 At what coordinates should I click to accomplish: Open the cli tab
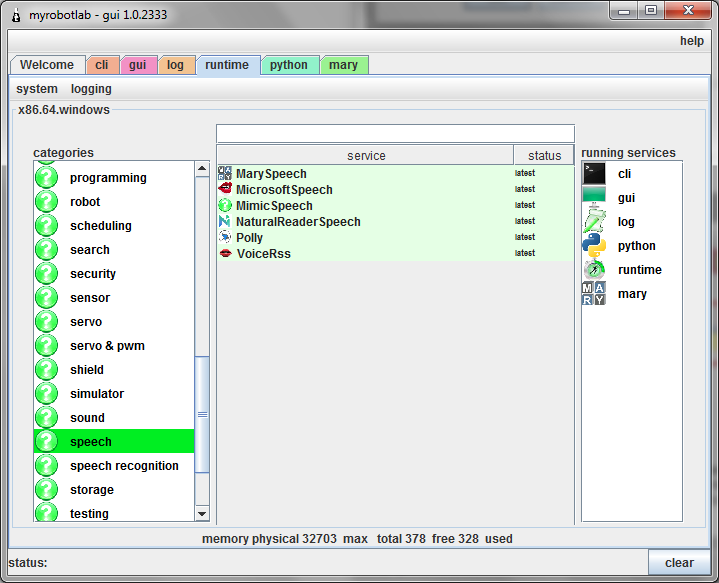102,65
